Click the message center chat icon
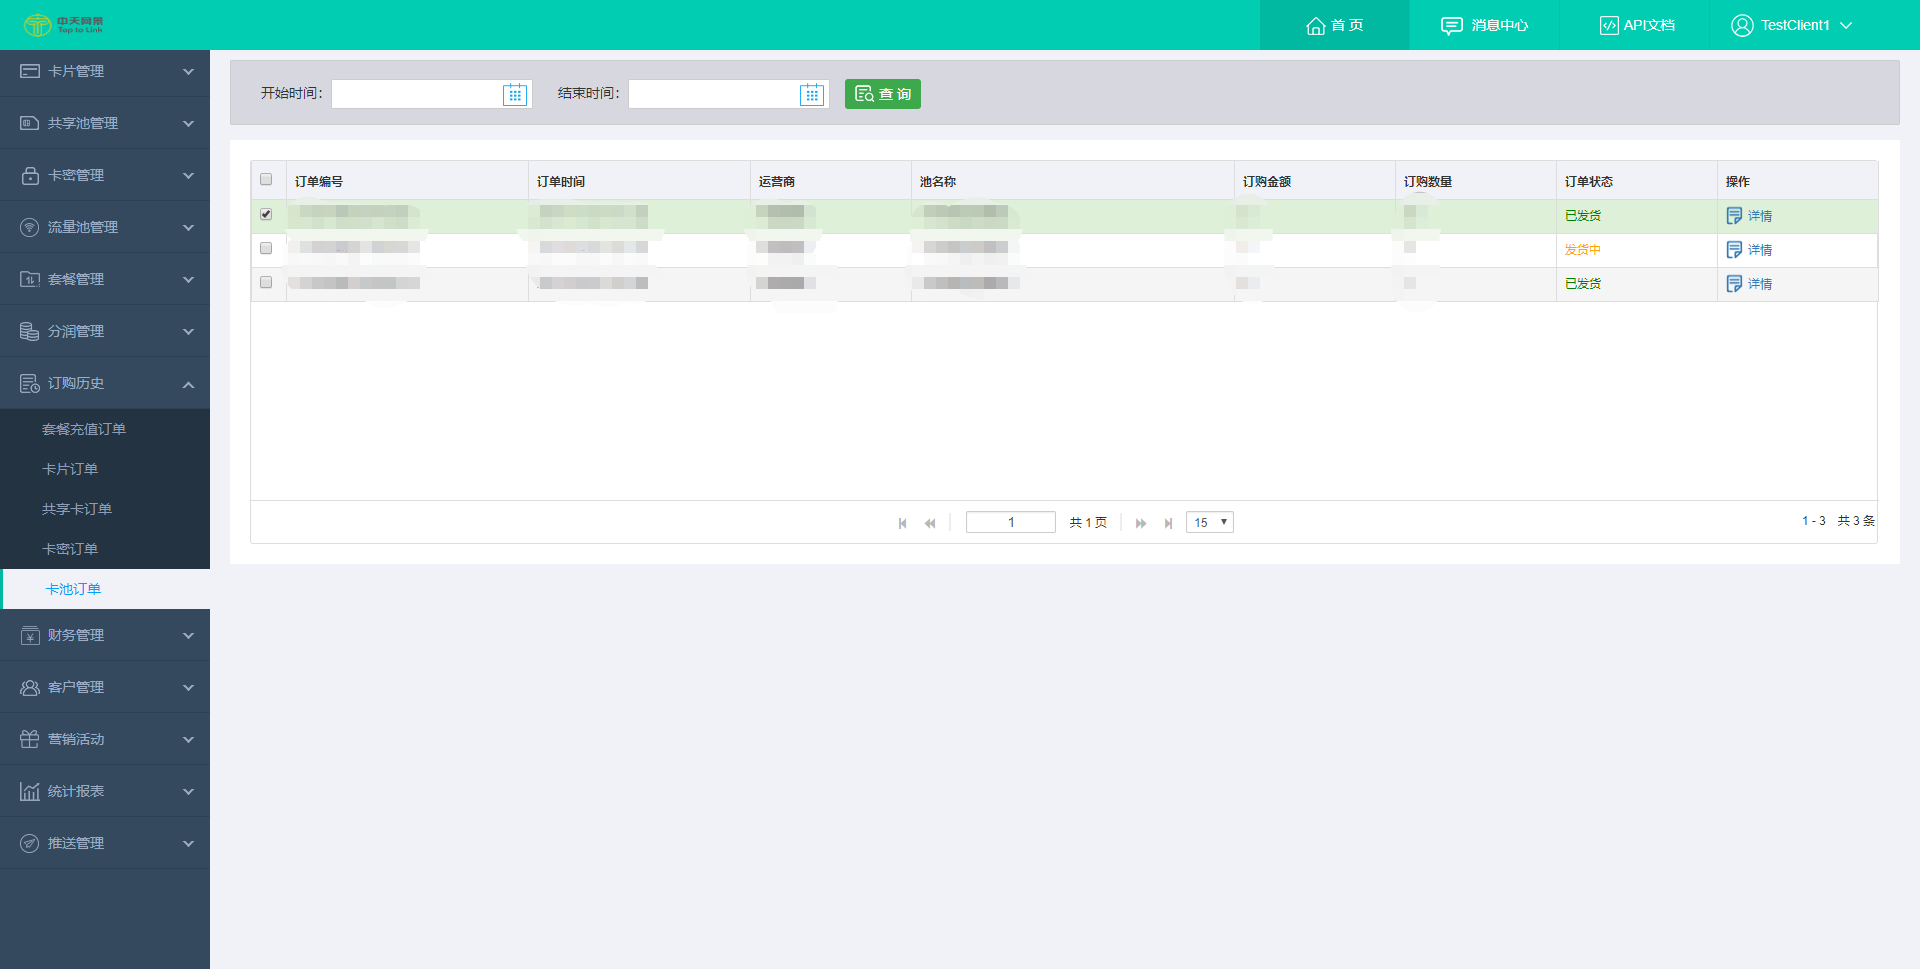Image resolution: width=1920 pixels, height=969 pixels. (1452, 25)
